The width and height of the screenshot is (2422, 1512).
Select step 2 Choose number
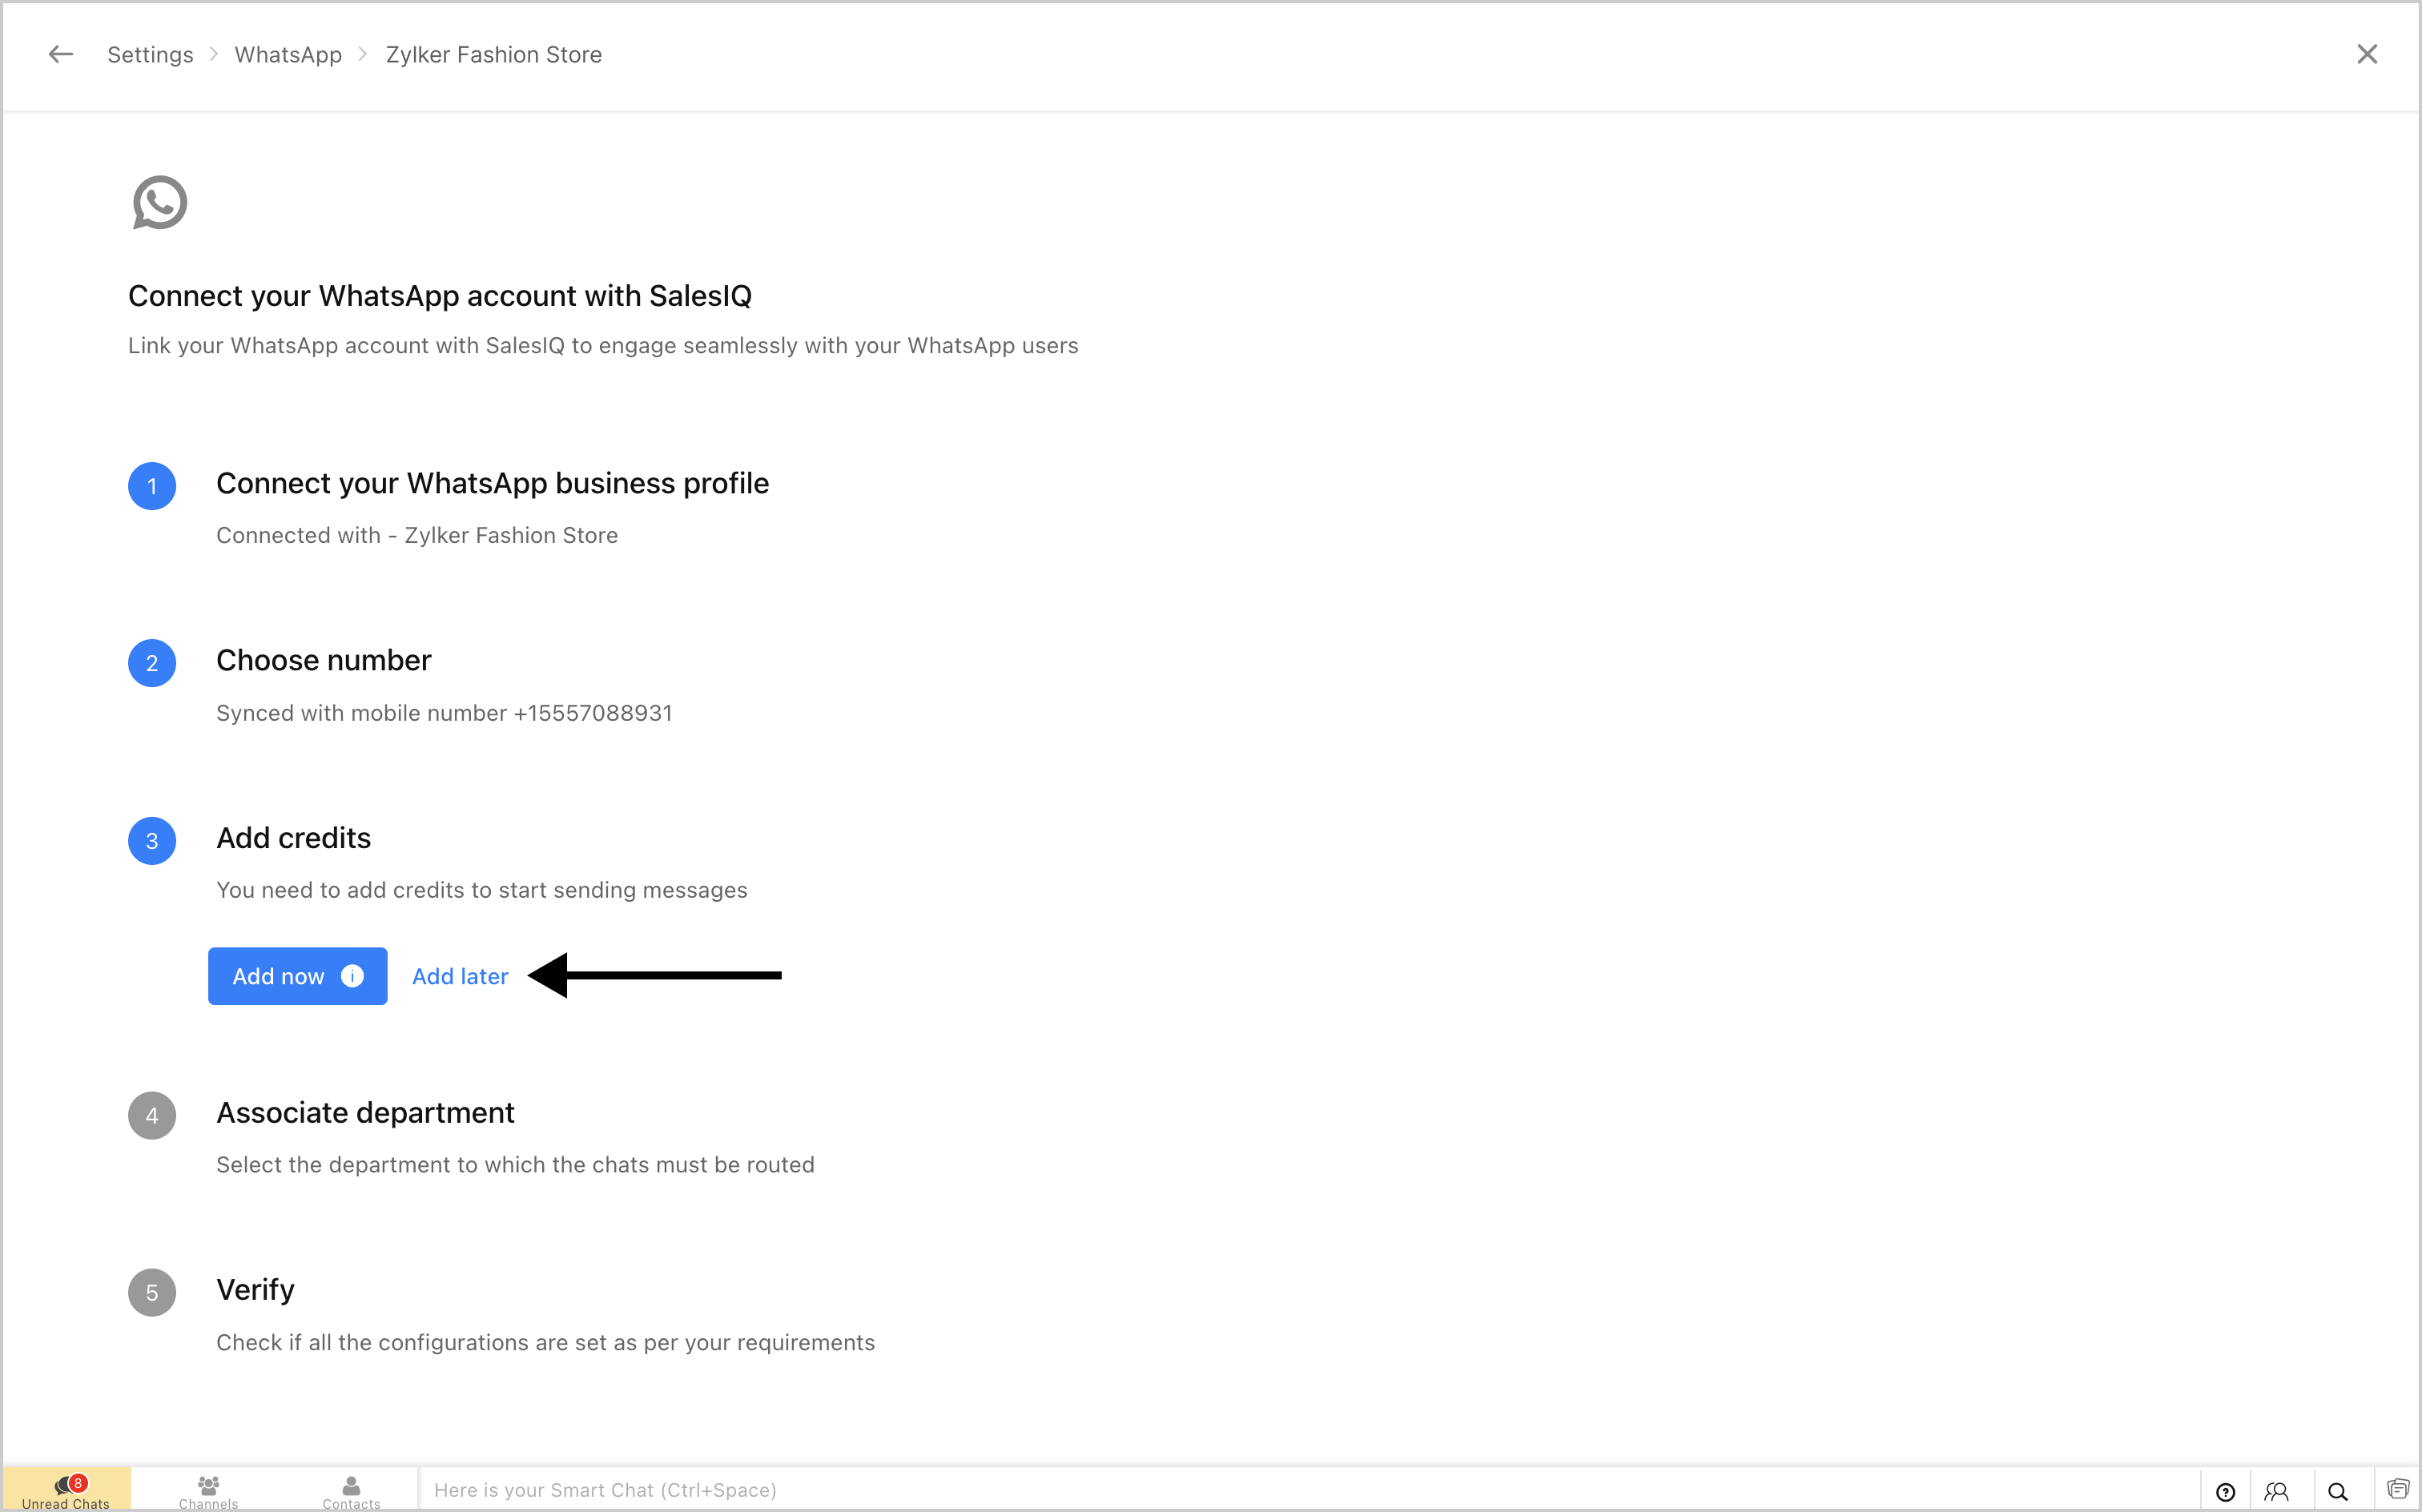tap(323, 661)
